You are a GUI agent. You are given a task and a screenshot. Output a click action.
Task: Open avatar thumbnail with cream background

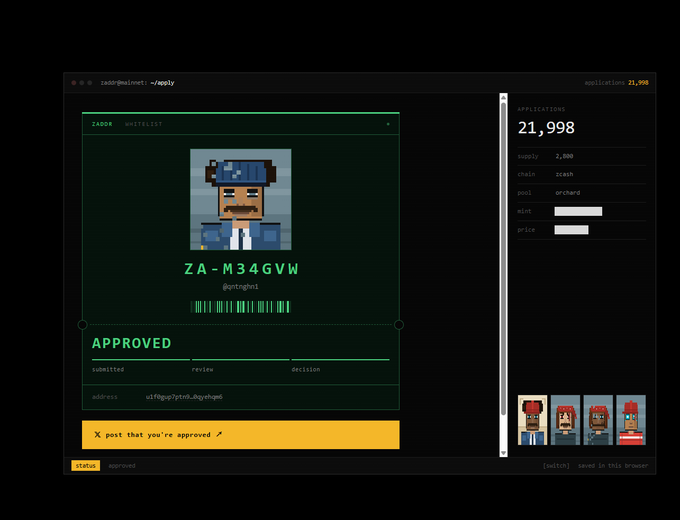coord(532,420)
